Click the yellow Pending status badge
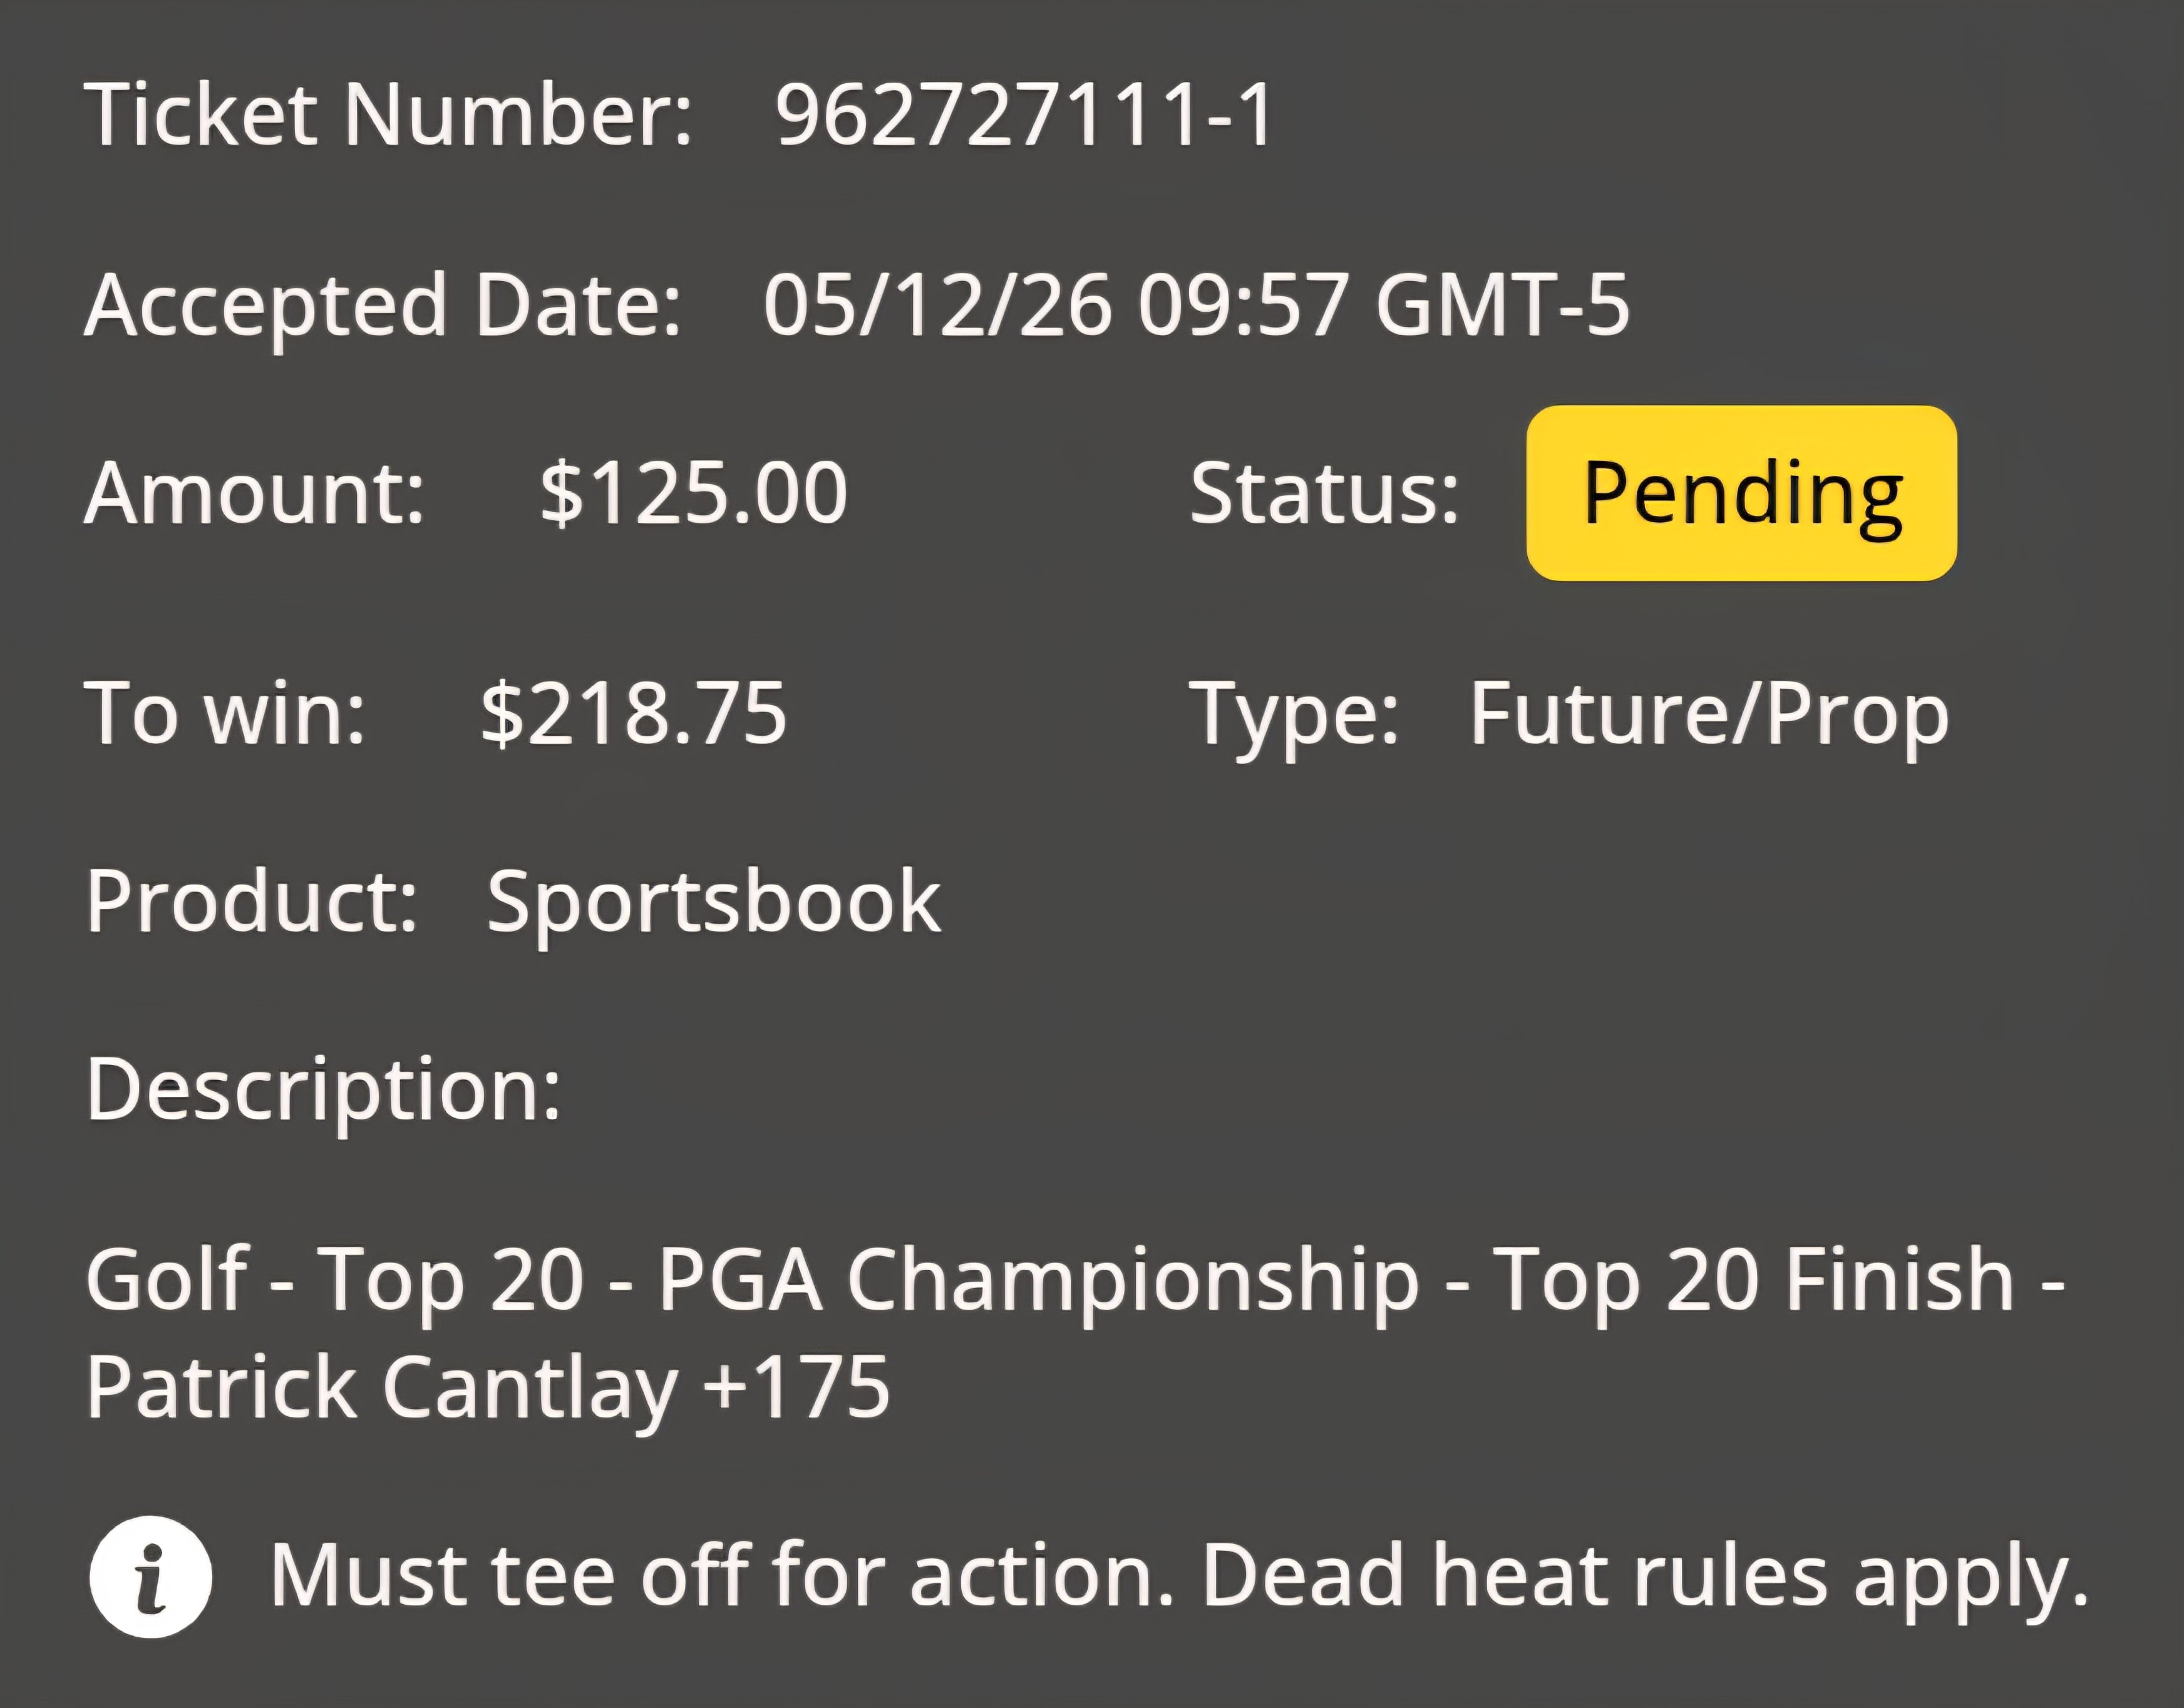The image size is (2184, 1708). pyautogui.click(x=1741, y=493)
